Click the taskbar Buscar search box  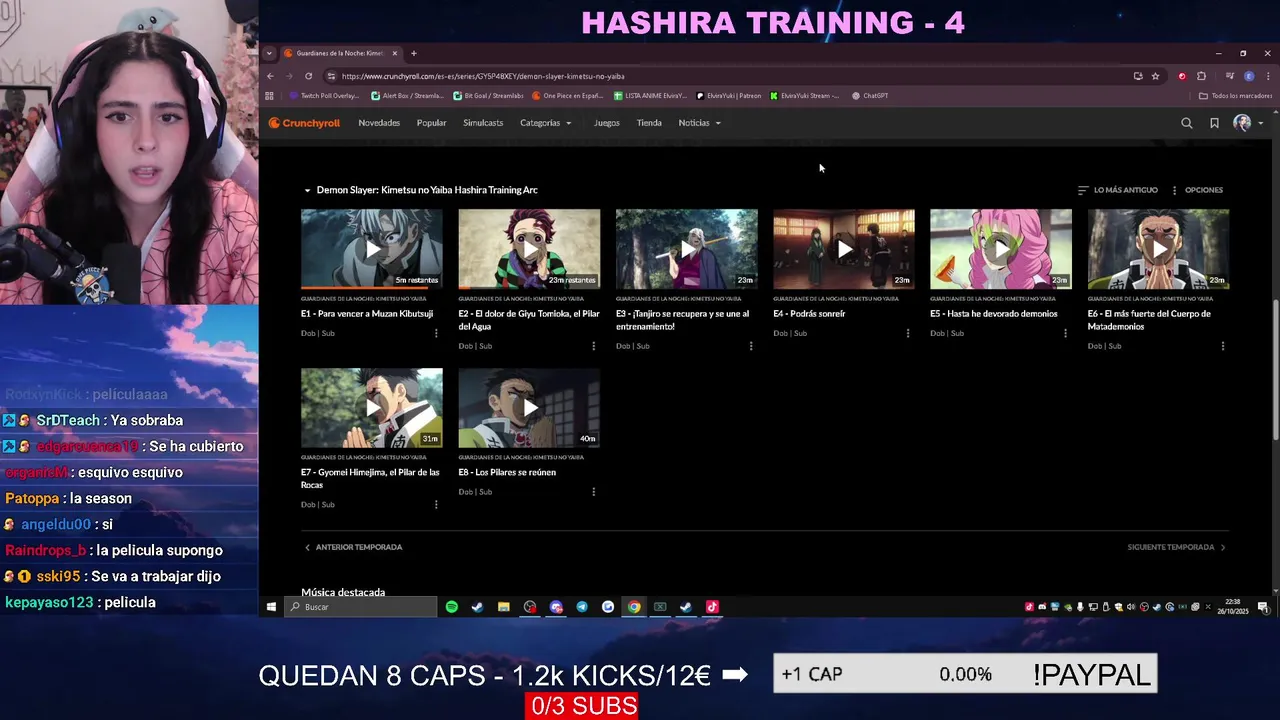tap(360, 607)
